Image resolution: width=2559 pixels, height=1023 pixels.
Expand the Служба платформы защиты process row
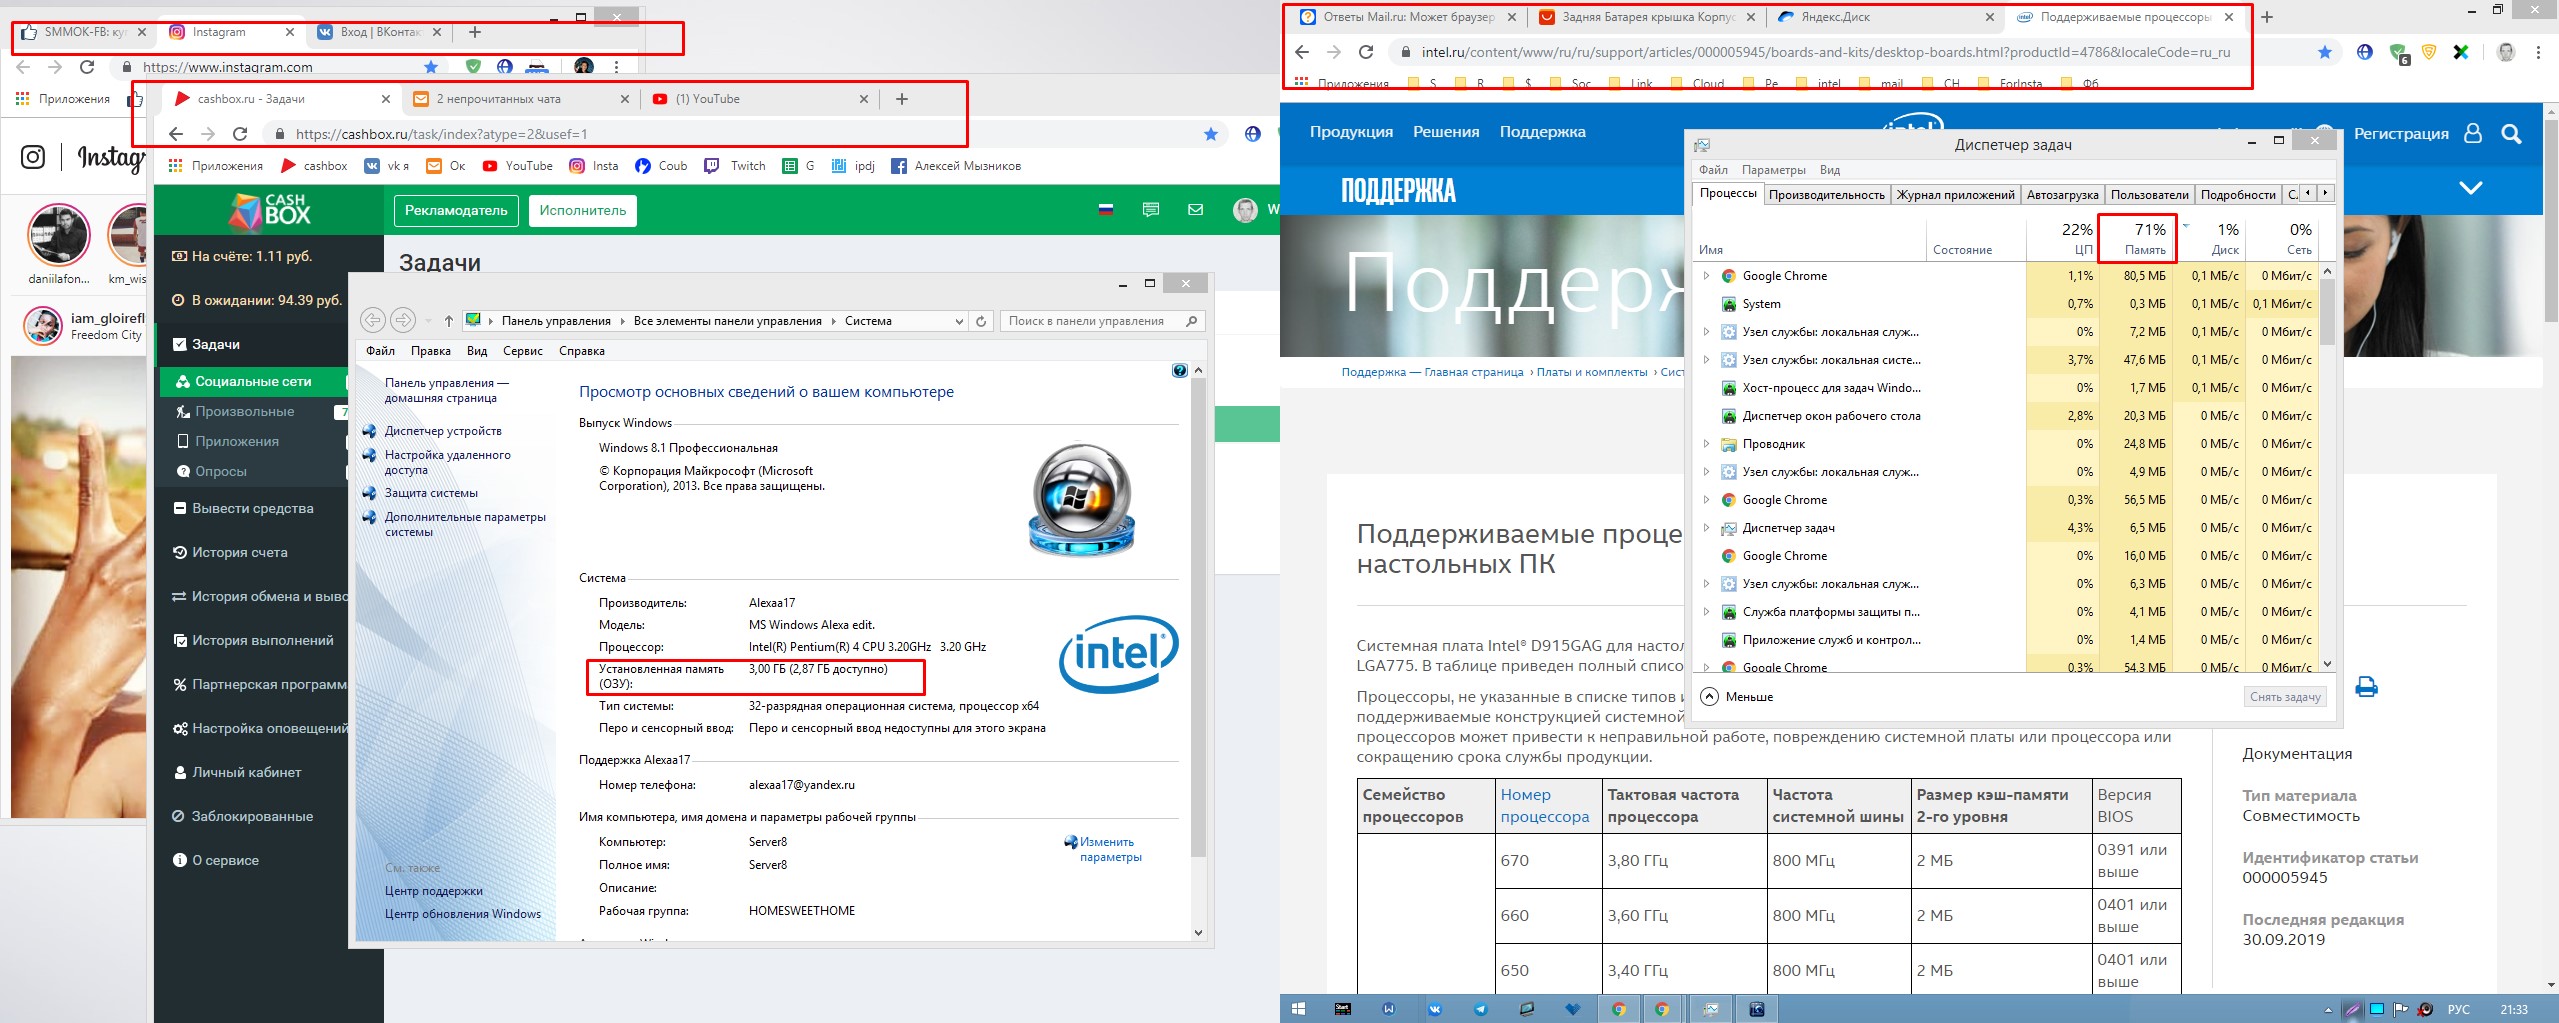point(1706,612)
